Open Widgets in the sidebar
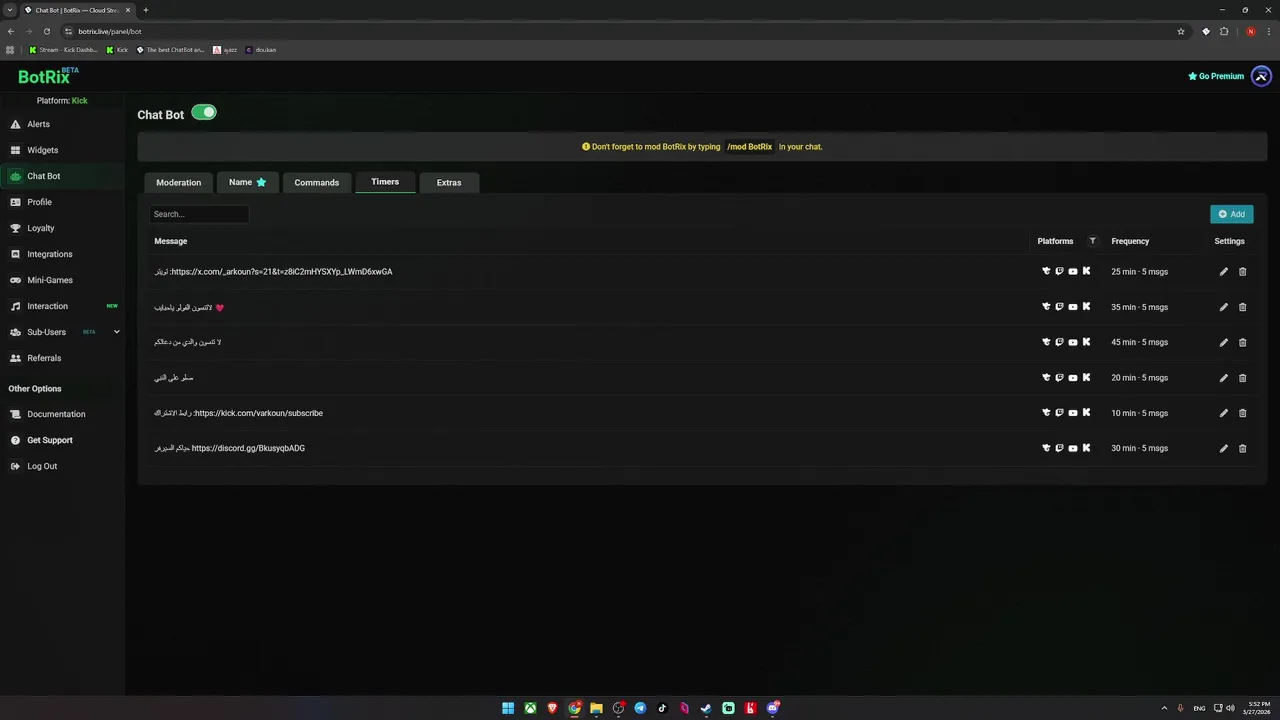1280x720 pixels. pyautogui.click(x=62, y=150)
